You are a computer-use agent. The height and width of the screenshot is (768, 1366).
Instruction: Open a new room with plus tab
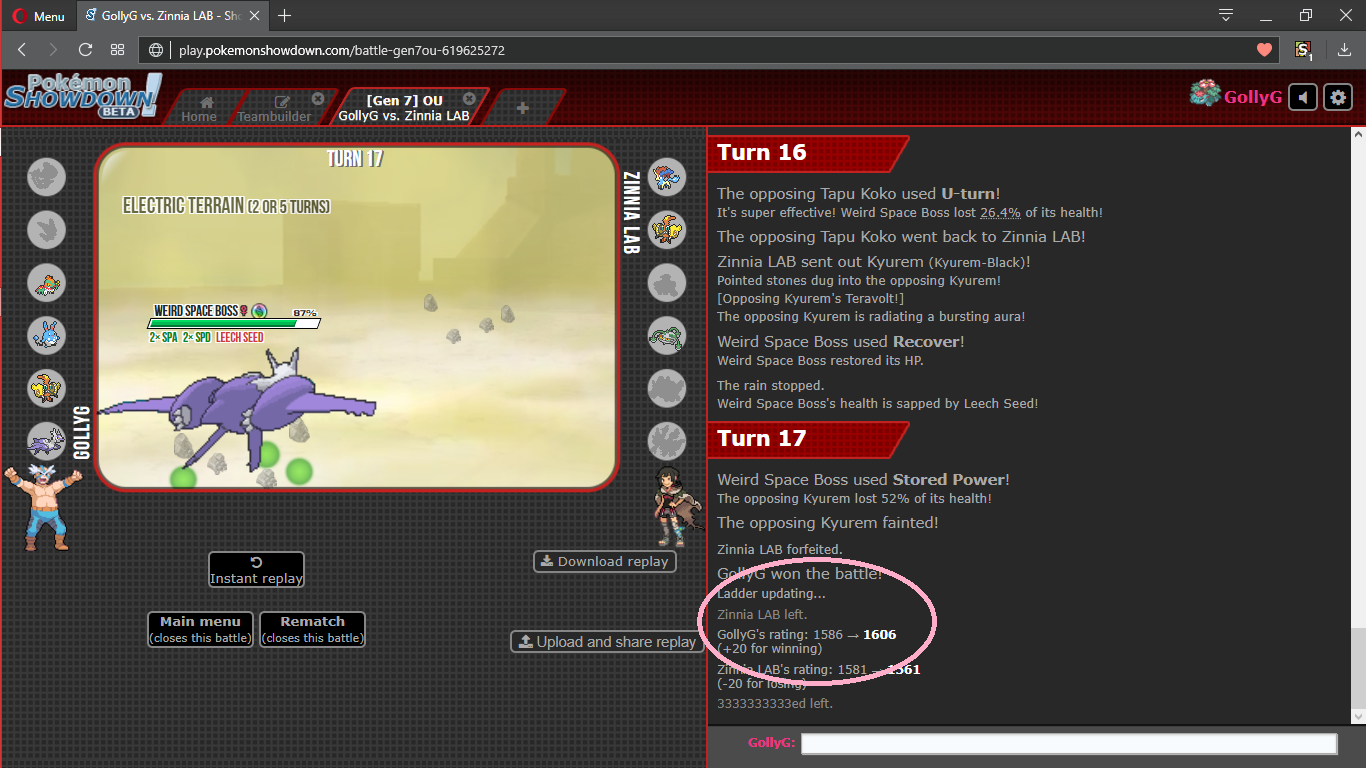tap(522, 108)
